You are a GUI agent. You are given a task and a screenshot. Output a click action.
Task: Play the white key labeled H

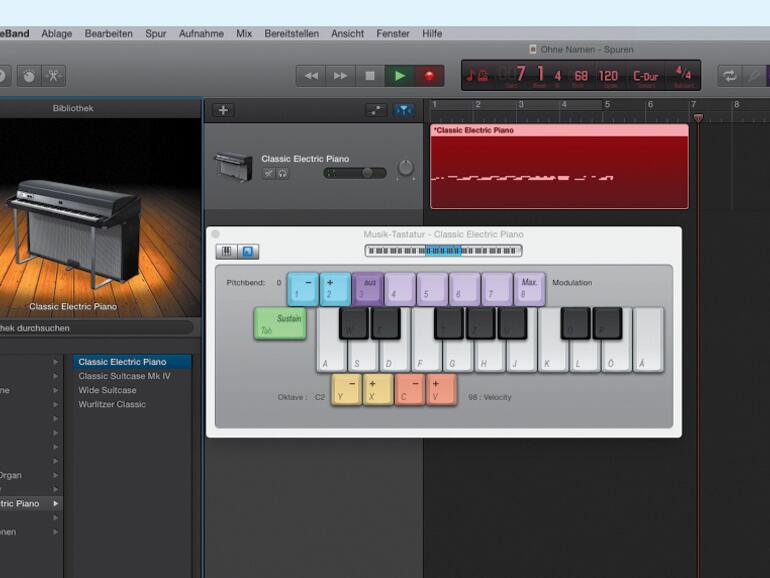(x=489, y=356)
